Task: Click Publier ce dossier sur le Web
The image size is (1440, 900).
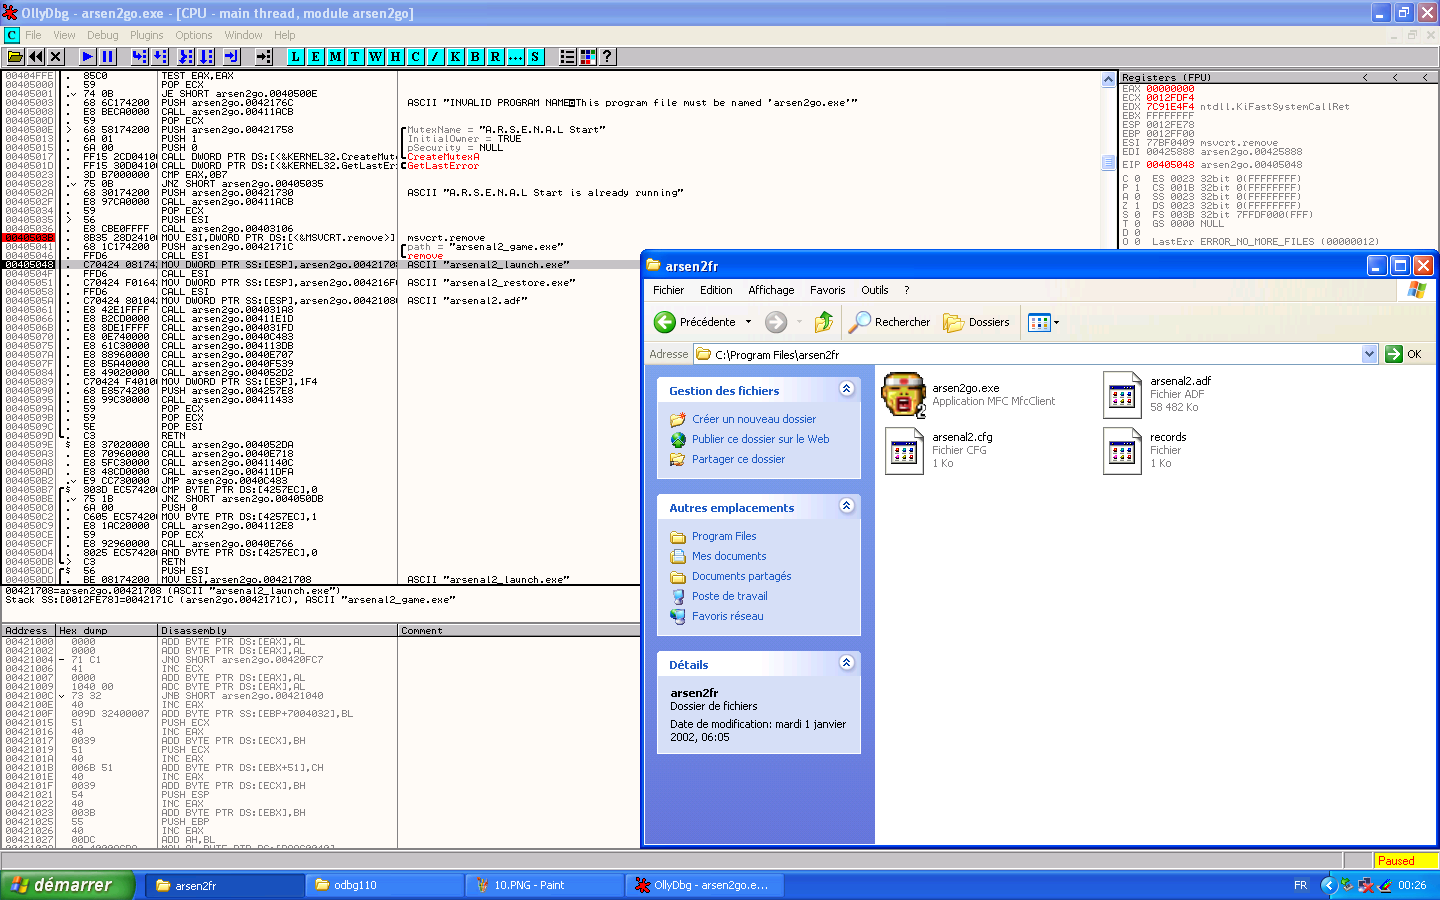Action: (760, 439)
